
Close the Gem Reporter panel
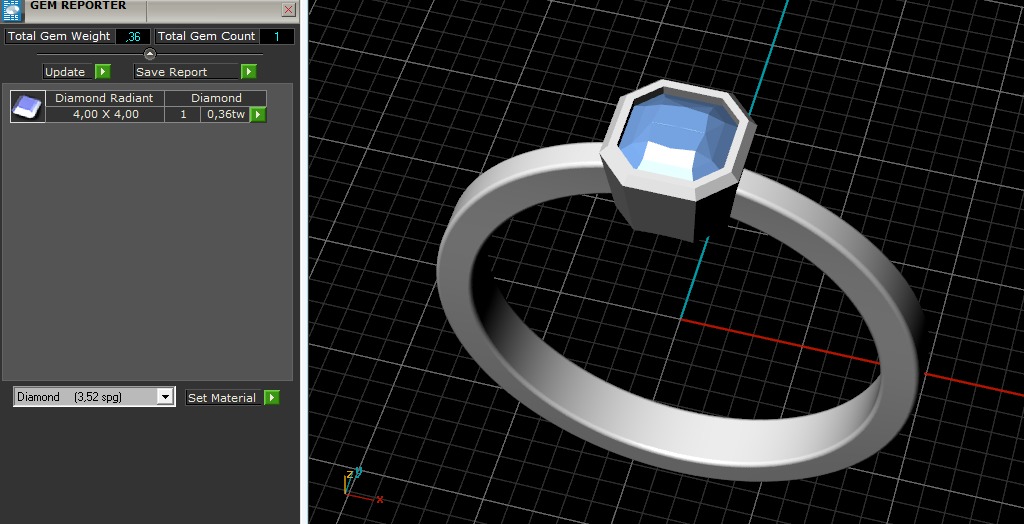[288, 9]
